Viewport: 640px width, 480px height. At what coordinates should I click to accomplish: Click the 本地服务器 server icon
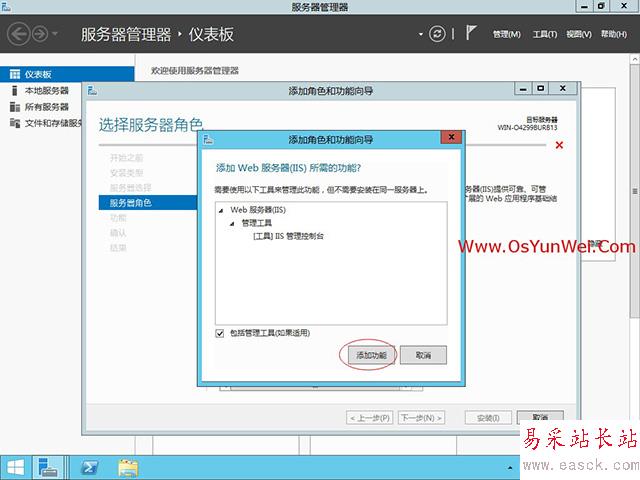pos(15,91)
